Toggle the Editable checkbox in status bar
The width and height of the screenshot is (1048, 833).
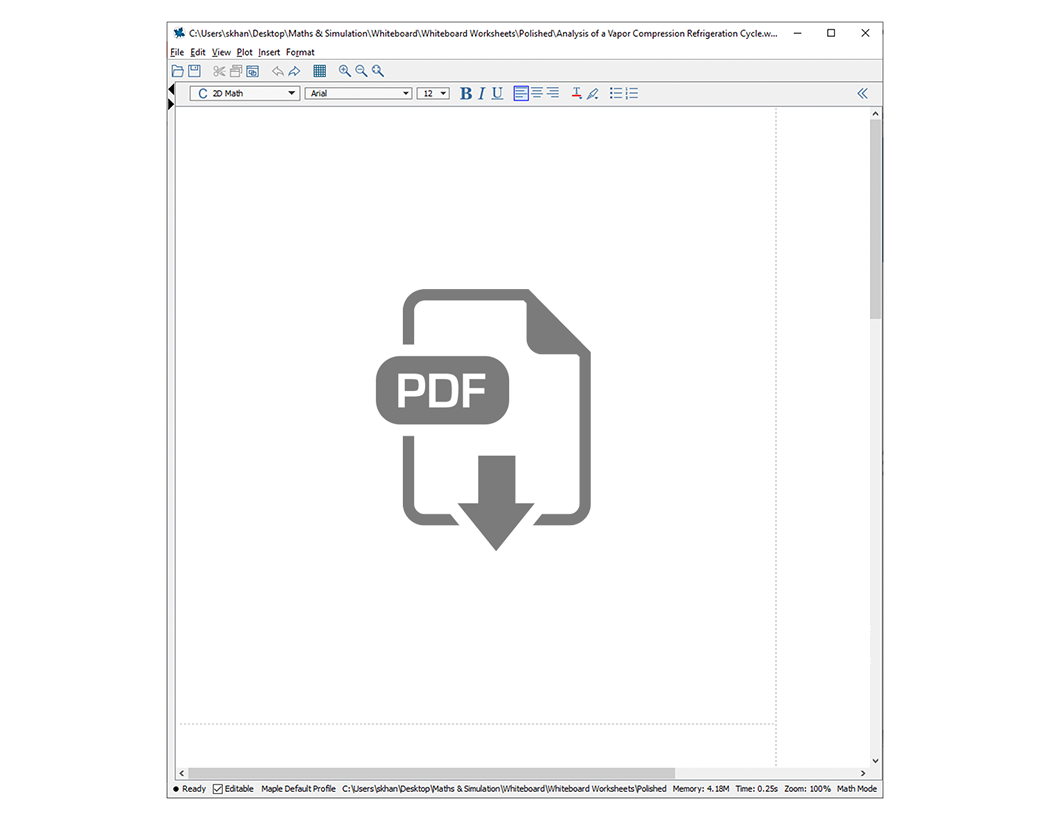pyautogui.click(x=218, y=789)
